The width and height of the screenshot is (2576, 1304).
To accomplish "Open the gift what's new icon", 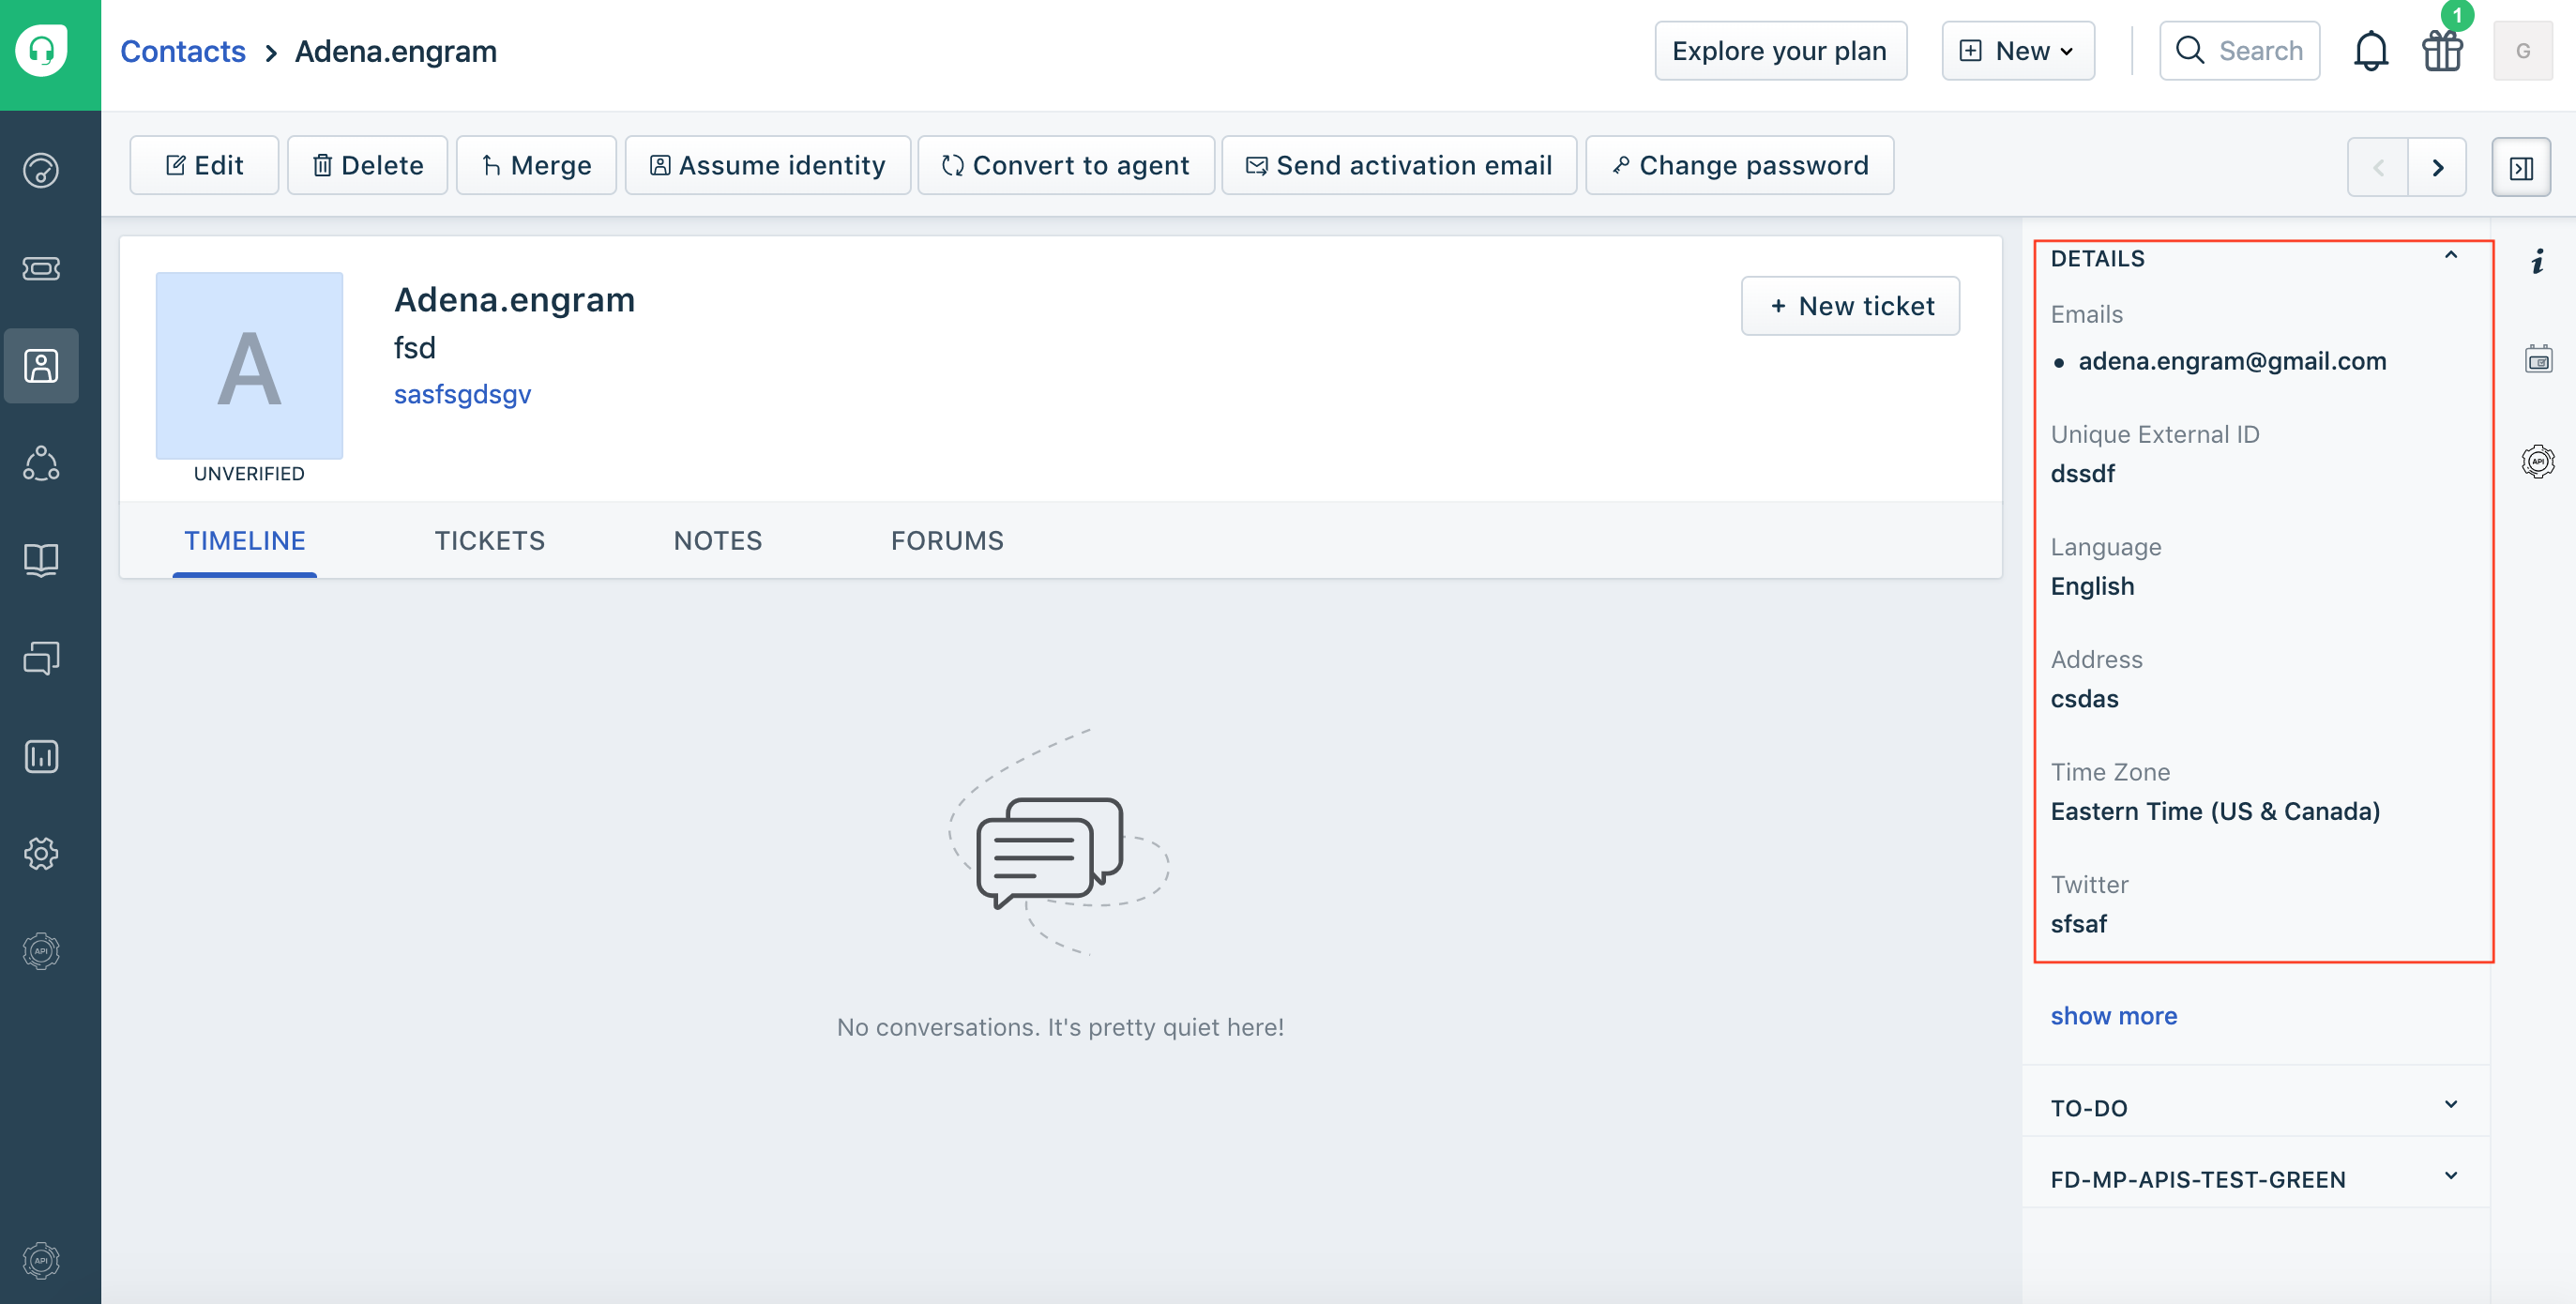I will pyautogui.click(x=2442, y=51).
